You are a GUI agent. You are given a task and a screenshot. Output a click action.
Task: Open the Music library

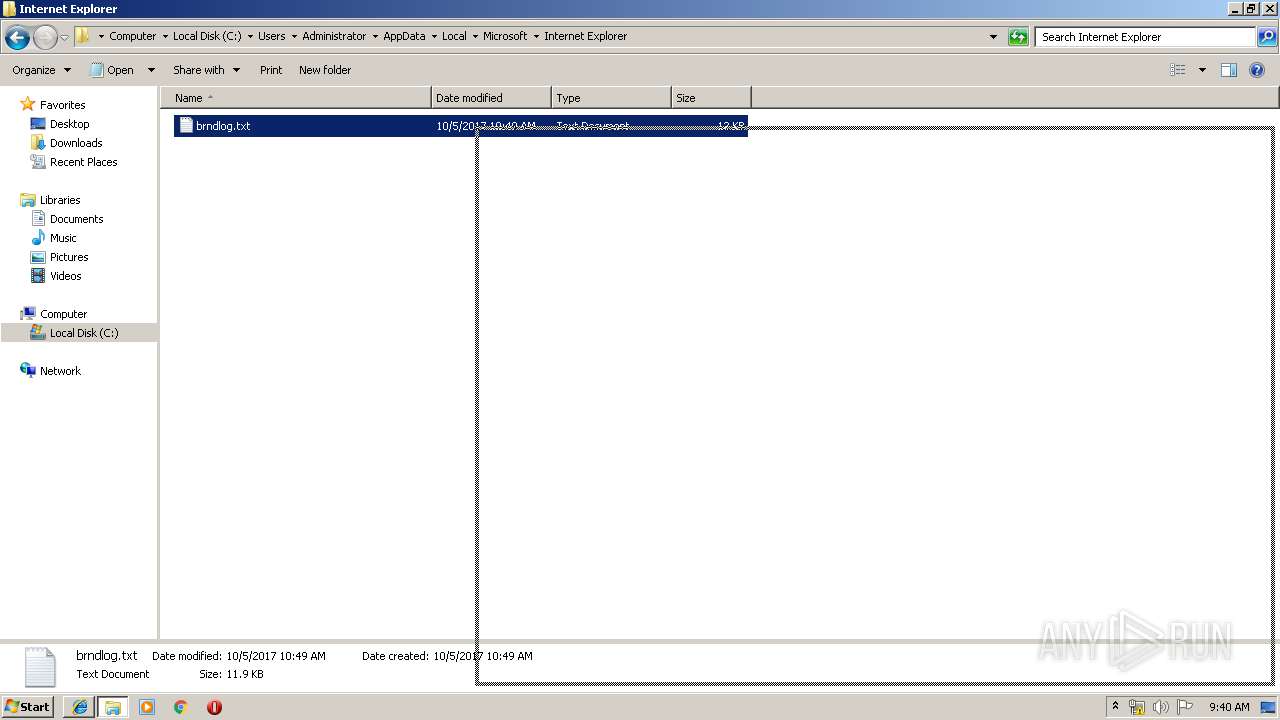(63, 238)
